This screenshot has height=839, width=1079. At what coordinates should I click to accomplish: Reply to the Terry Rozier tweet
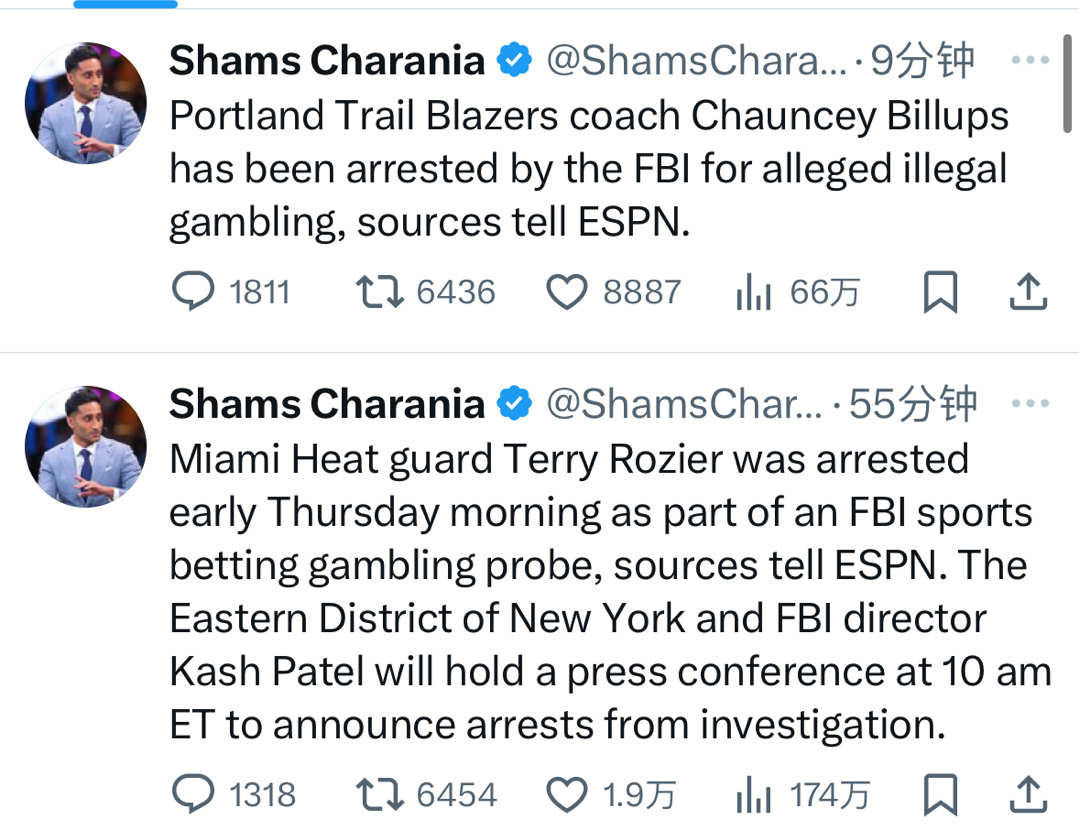[193, 795]
